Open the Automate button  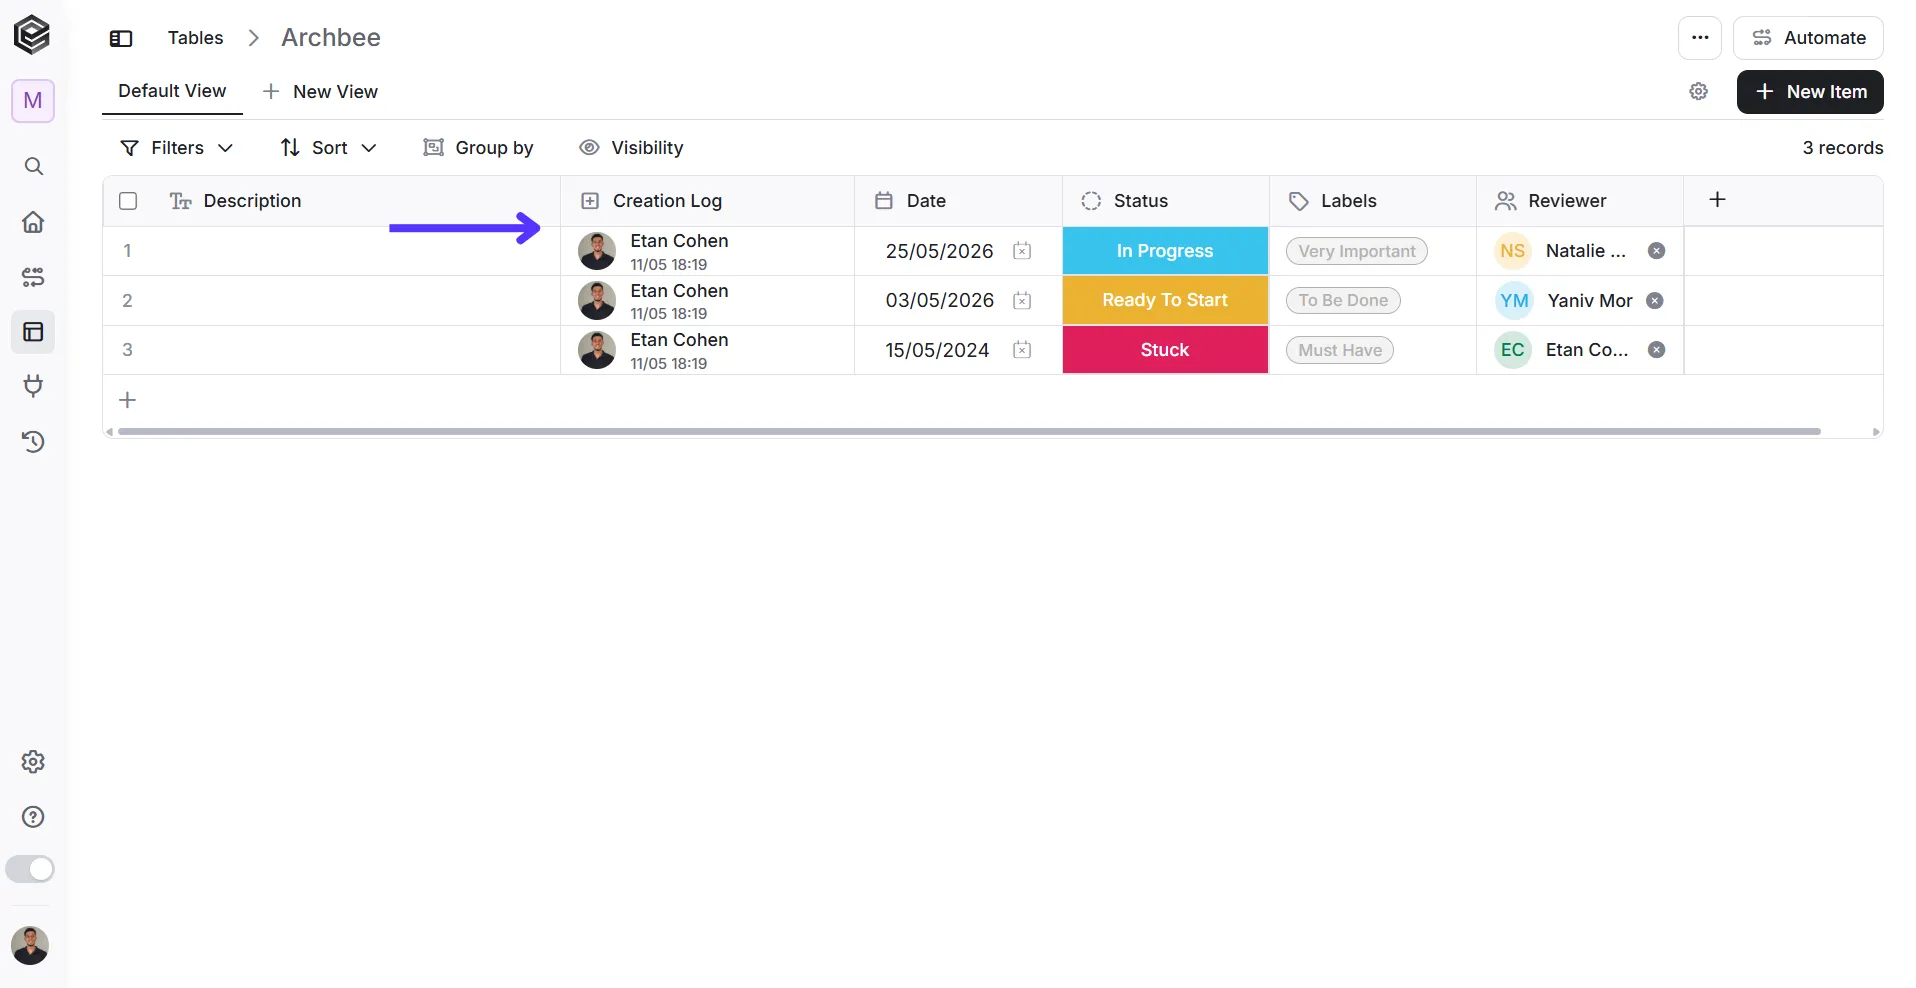[1807, 38]
